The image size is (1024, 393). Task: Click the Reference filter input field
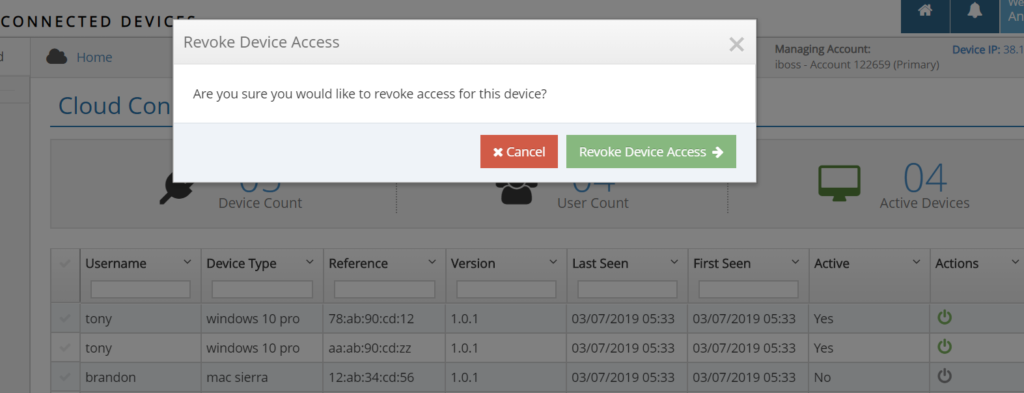pyautogui.click(x=384, y=289)
